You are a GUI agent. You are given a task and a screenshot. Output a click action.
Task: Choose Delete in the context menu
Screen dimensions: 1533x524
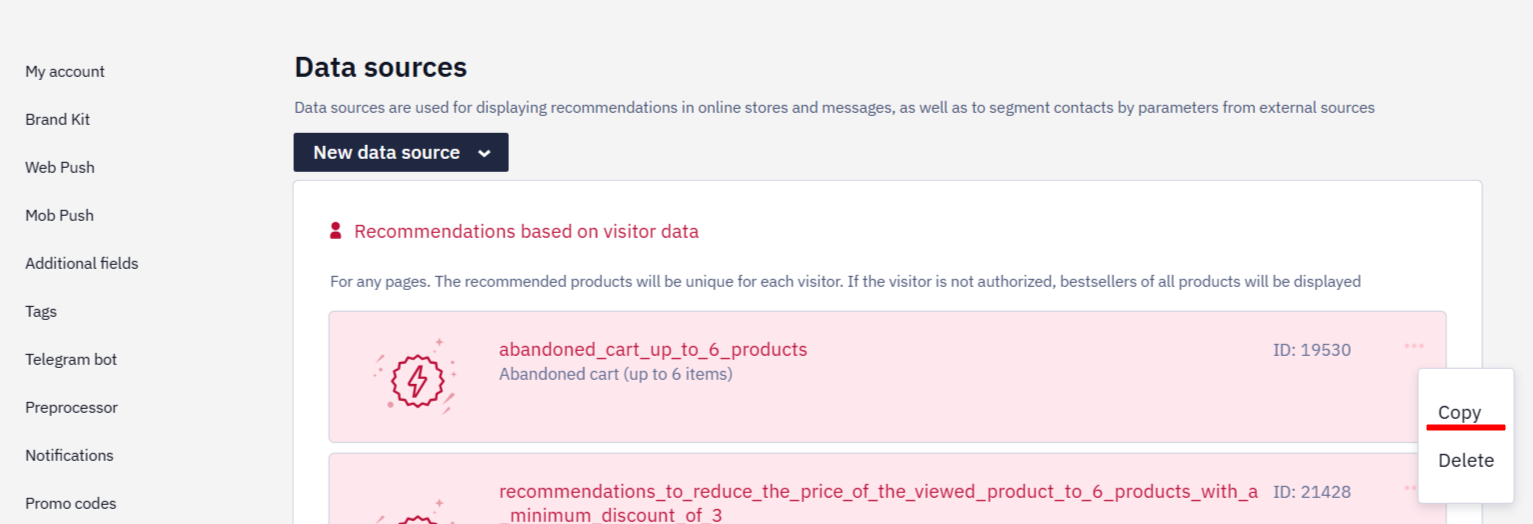[1466, 460]
